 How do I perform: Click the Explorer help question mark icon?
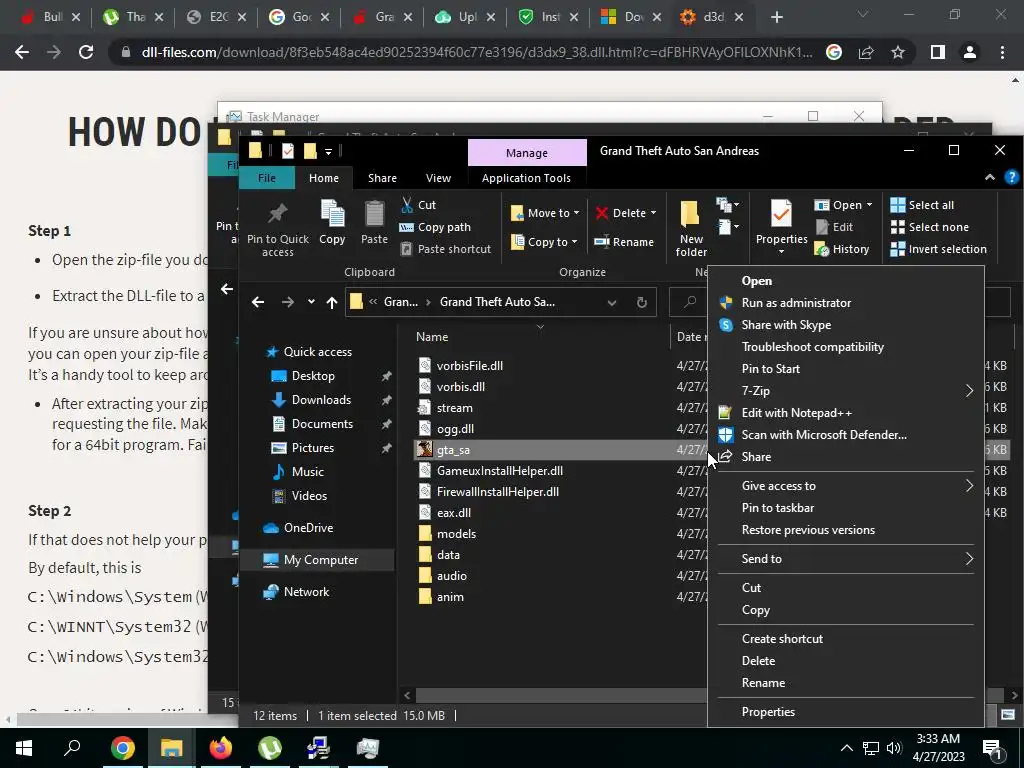[1011, 177]
